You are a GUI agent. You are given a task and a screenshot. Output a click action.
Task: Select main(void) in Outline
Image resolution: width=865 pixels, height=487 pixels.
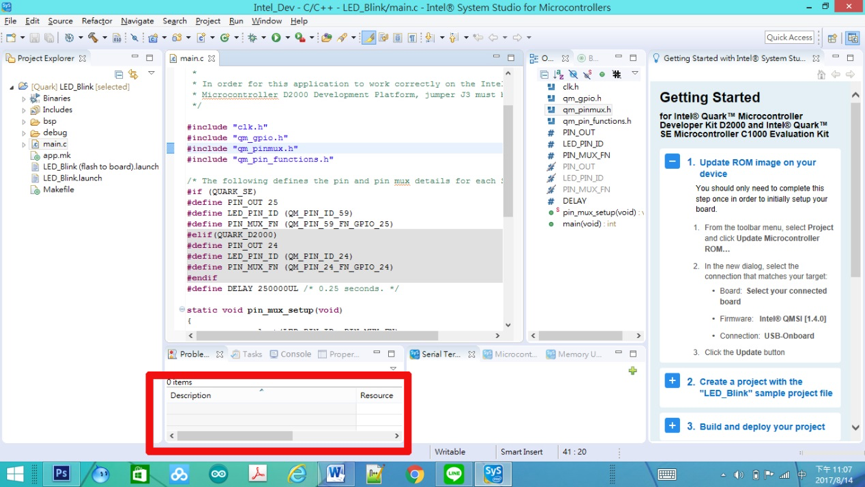tap(589, 223)
